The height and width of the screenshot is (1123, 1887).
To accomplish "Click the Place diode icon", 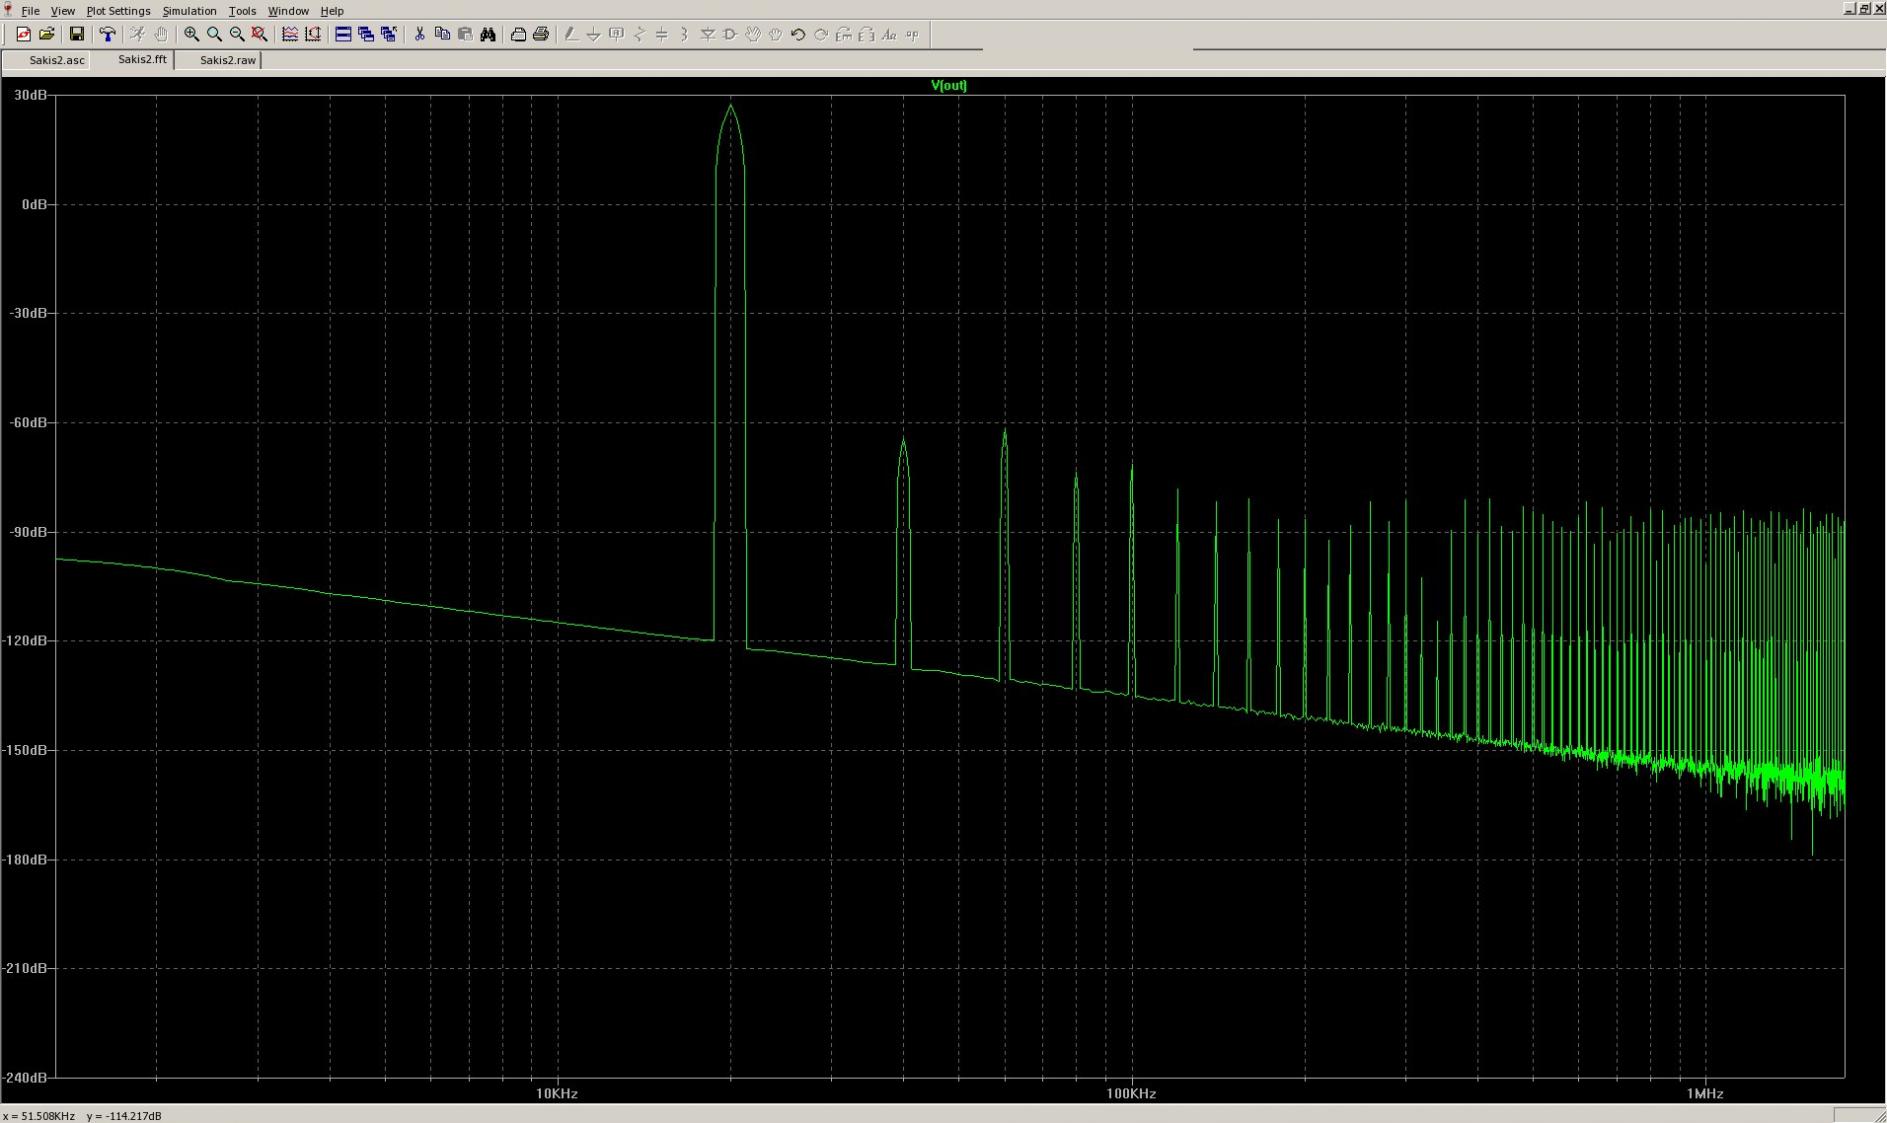I will pos(708,35).
